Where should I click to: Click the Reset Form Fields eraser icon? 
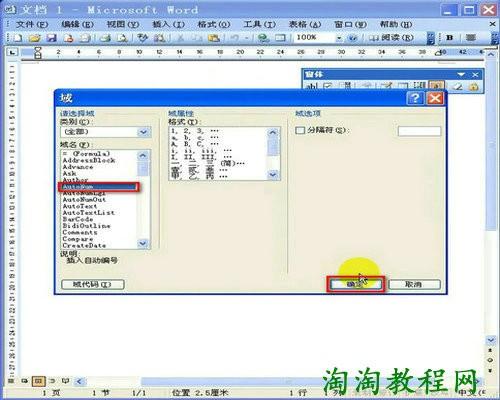click(x=457, y=86)
